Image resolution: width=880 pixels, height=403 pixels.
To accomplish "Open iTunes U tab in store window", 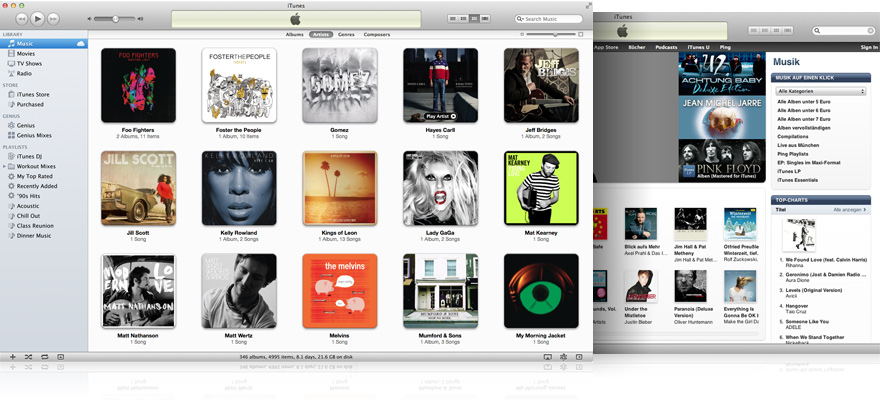I will [x=698, y=48].
